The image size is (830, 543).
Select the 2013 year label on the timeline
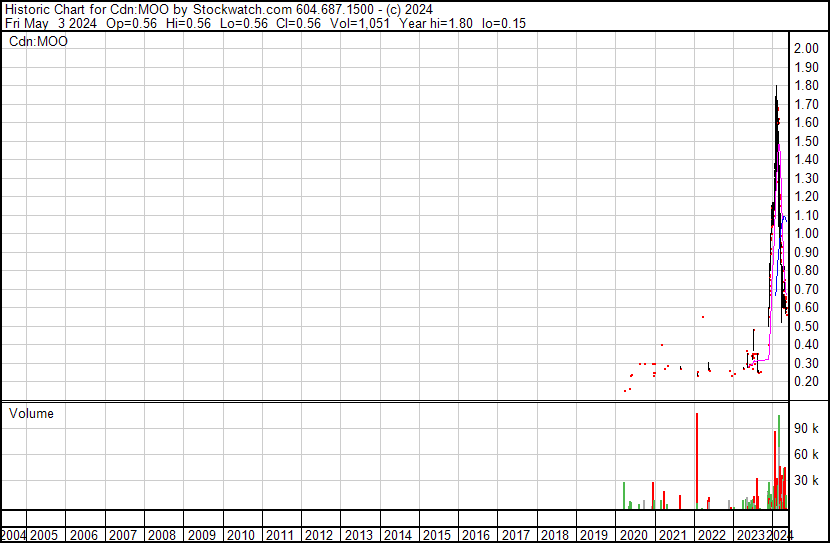pyautogui.click(x=359, y=536)
